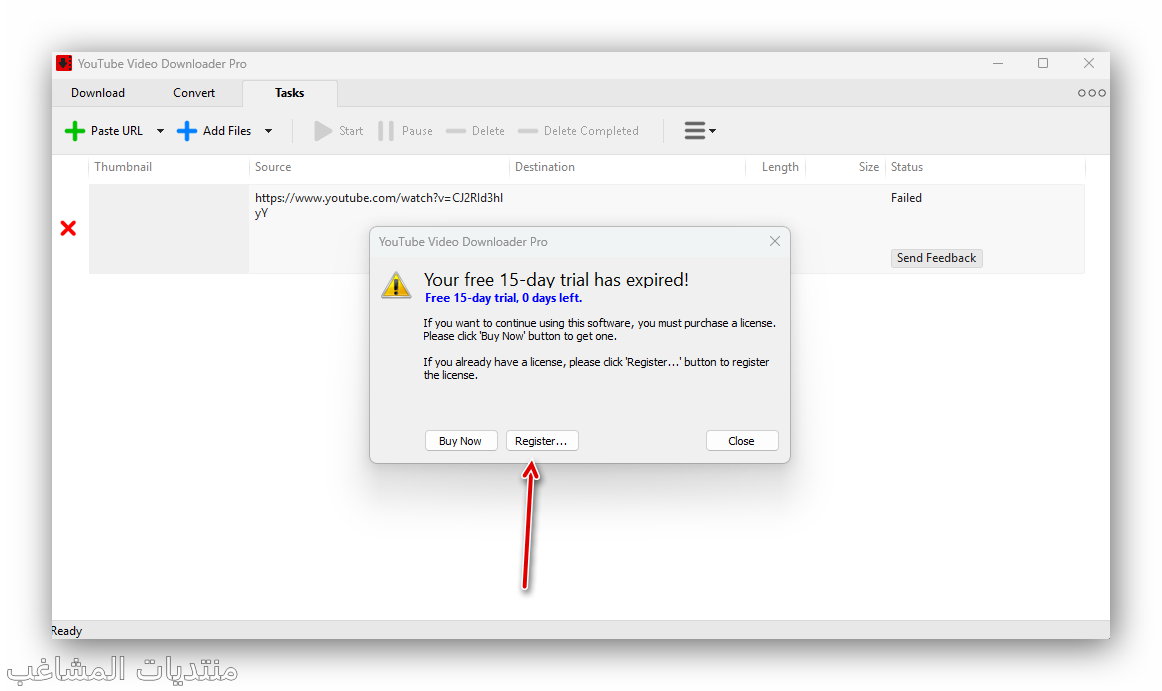Click the Close button in dialog
1162x691 pixels.
[x=742, y=441]
